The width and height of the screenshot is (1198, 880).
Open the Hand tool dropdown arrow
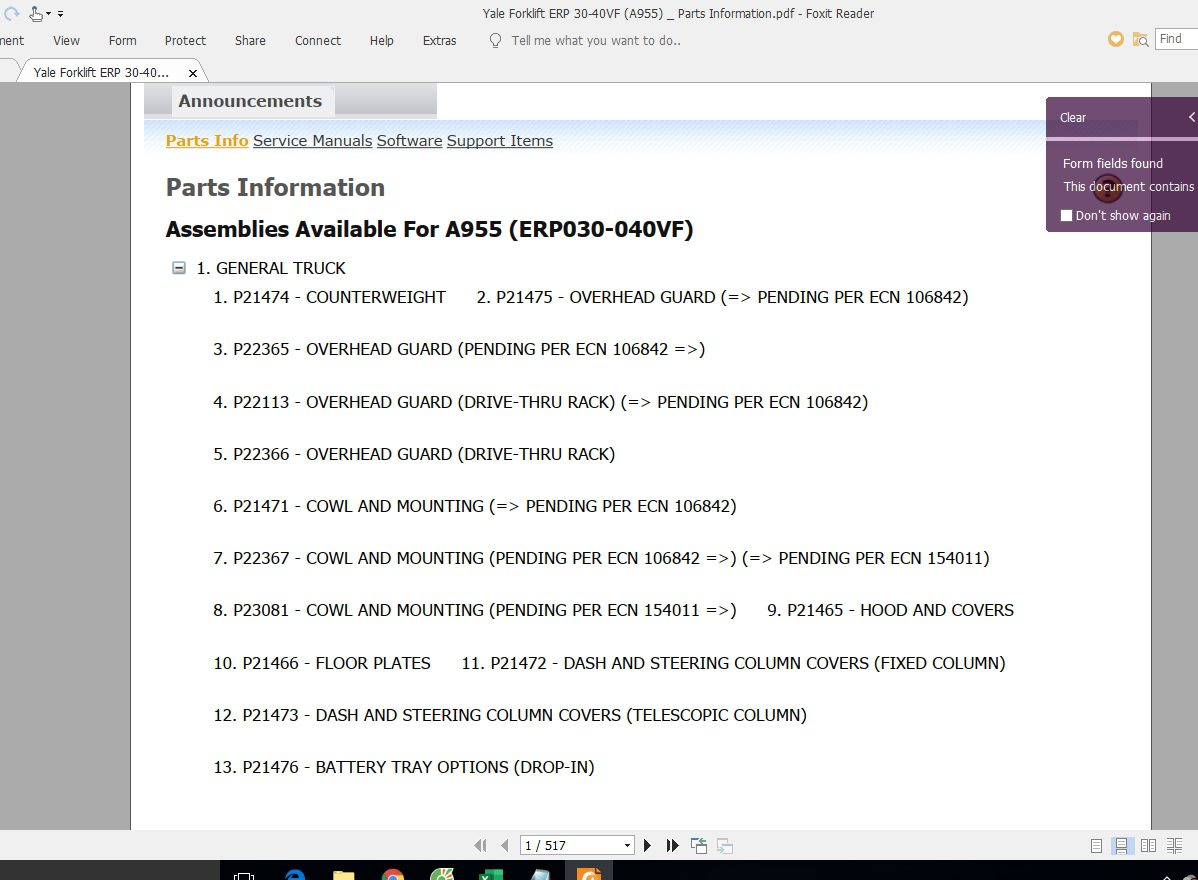pos(48,14)
